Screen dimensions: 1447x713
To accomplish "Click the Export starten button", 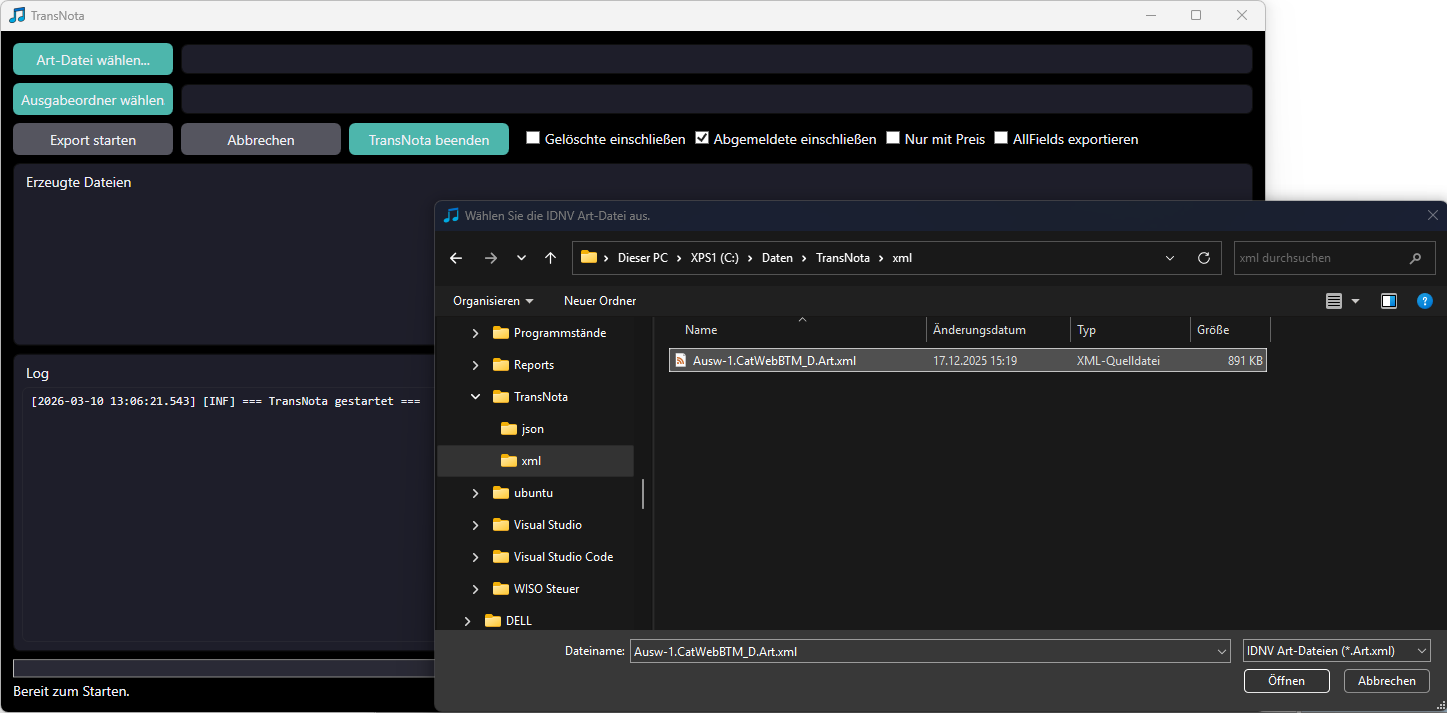I will (93, 140).
